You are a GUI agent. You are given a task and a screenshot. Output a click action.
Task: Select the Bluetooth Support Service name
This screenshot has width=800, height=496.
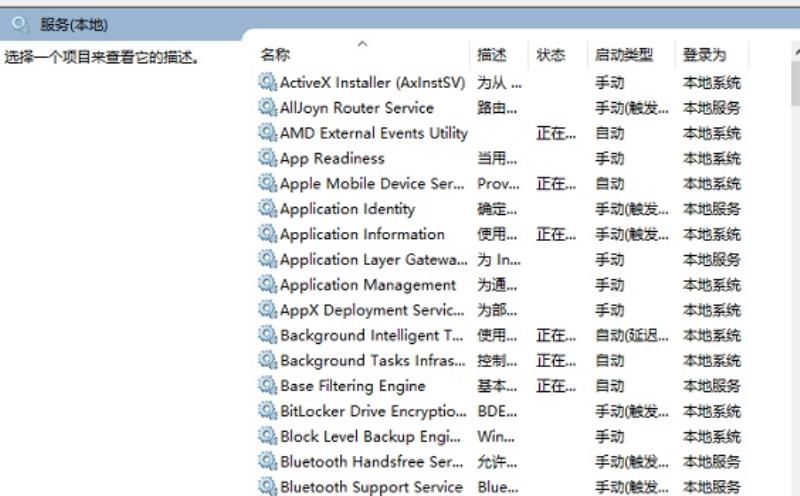(x=371, y=487)
